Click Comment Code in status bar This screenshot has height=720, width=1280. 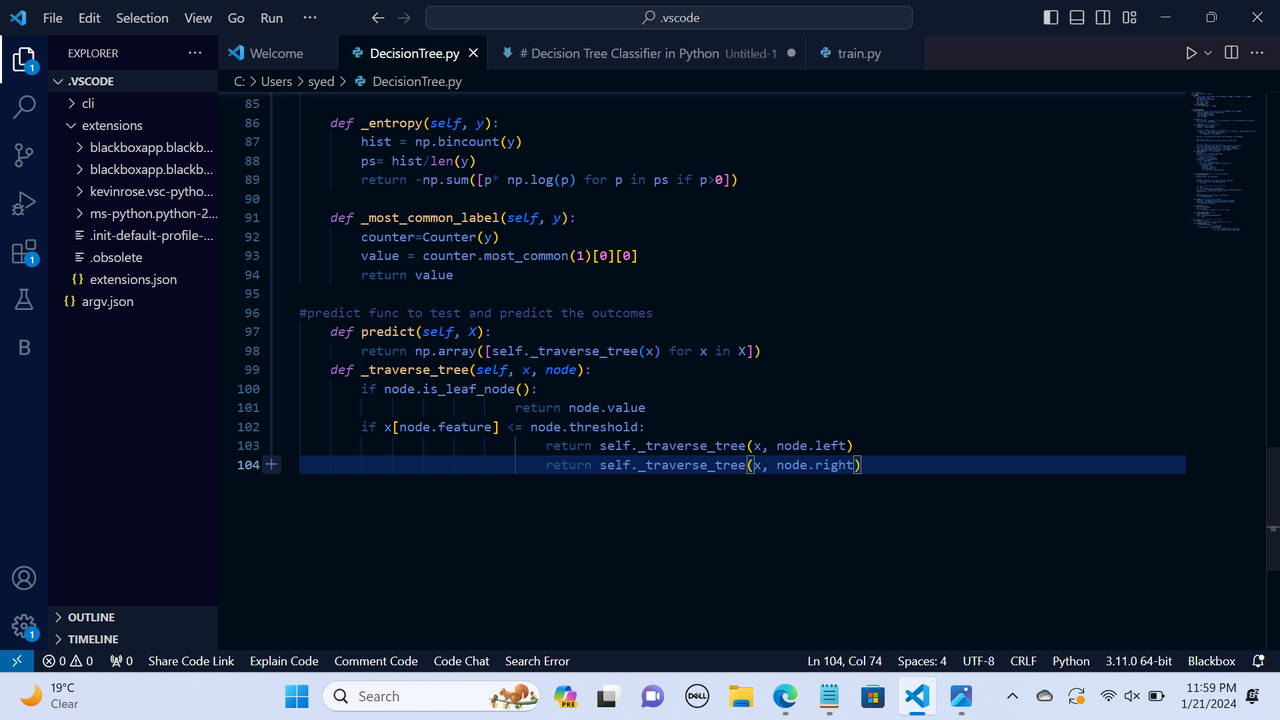[x=376, y=661]
